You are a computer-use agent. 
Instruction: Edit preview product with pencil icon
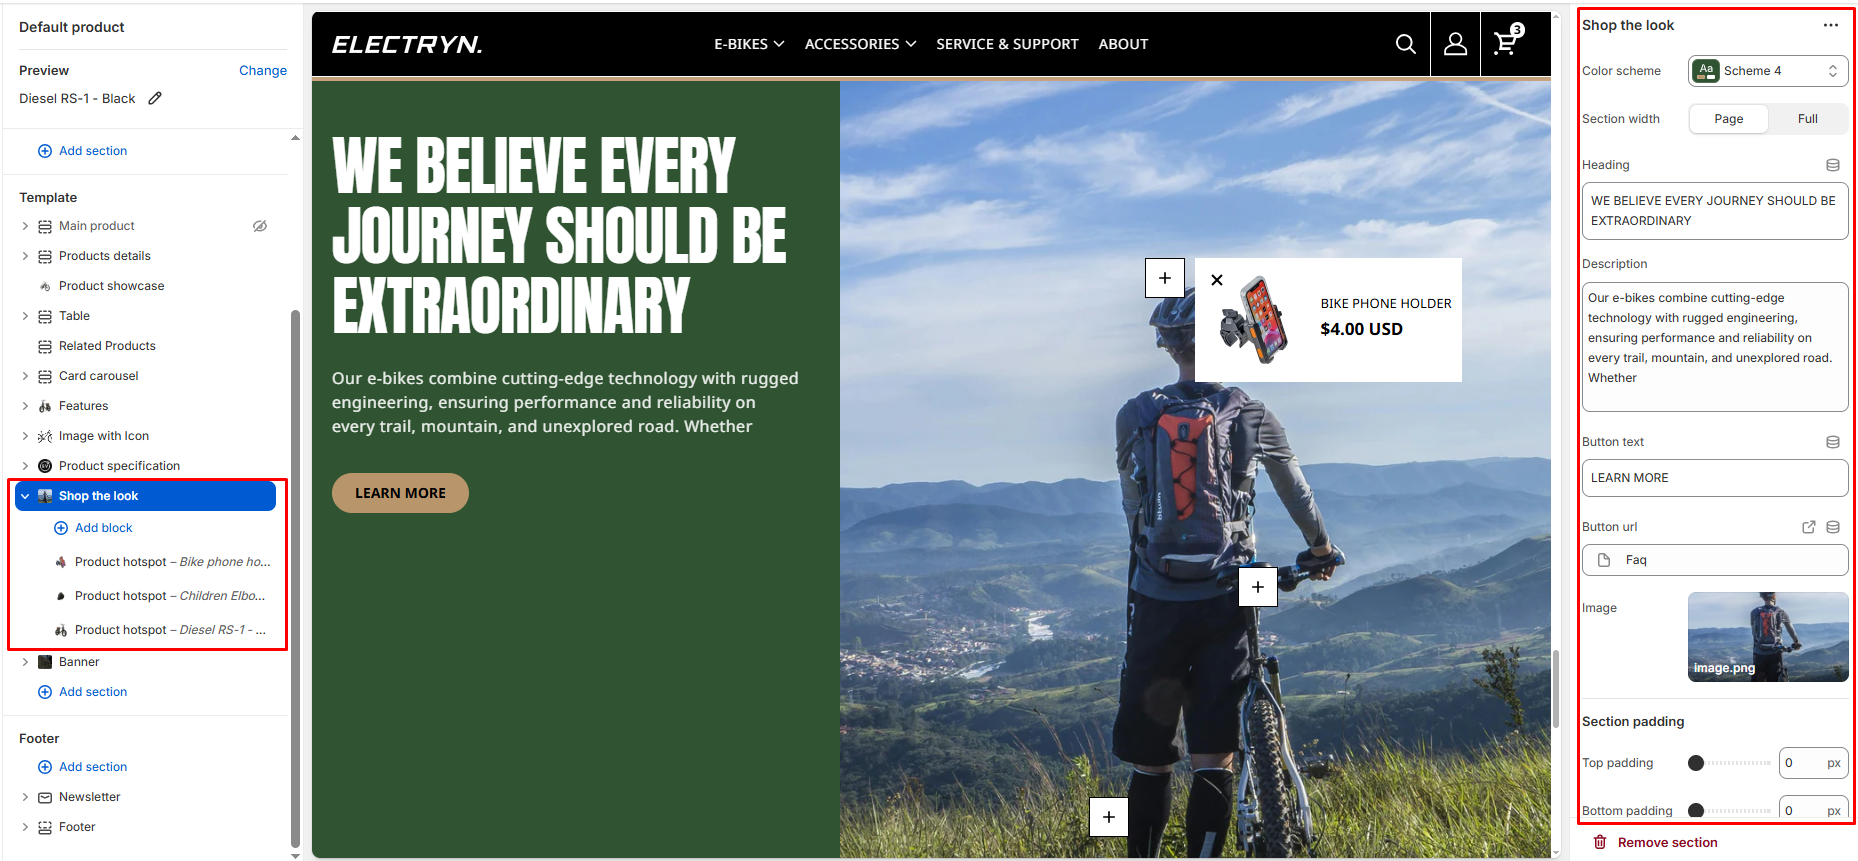pos(155,98)
